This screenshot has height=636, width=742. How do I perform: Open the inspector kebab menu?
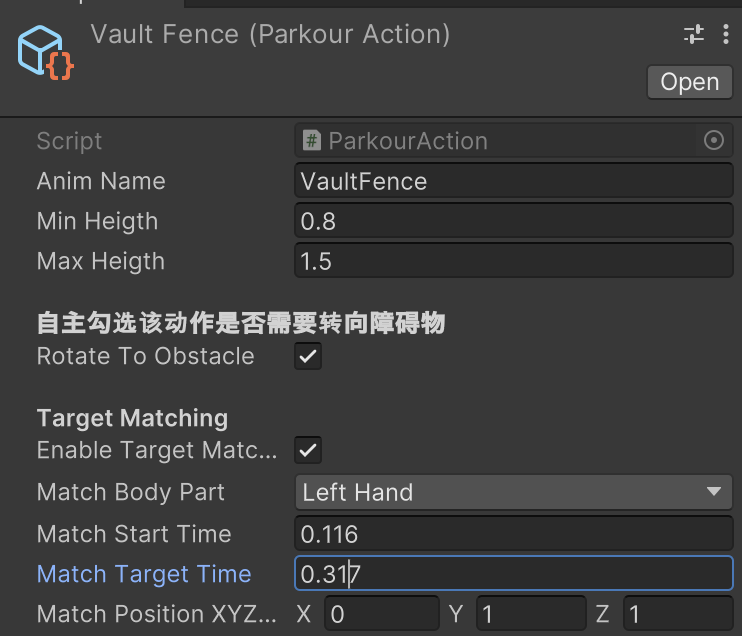726,35
